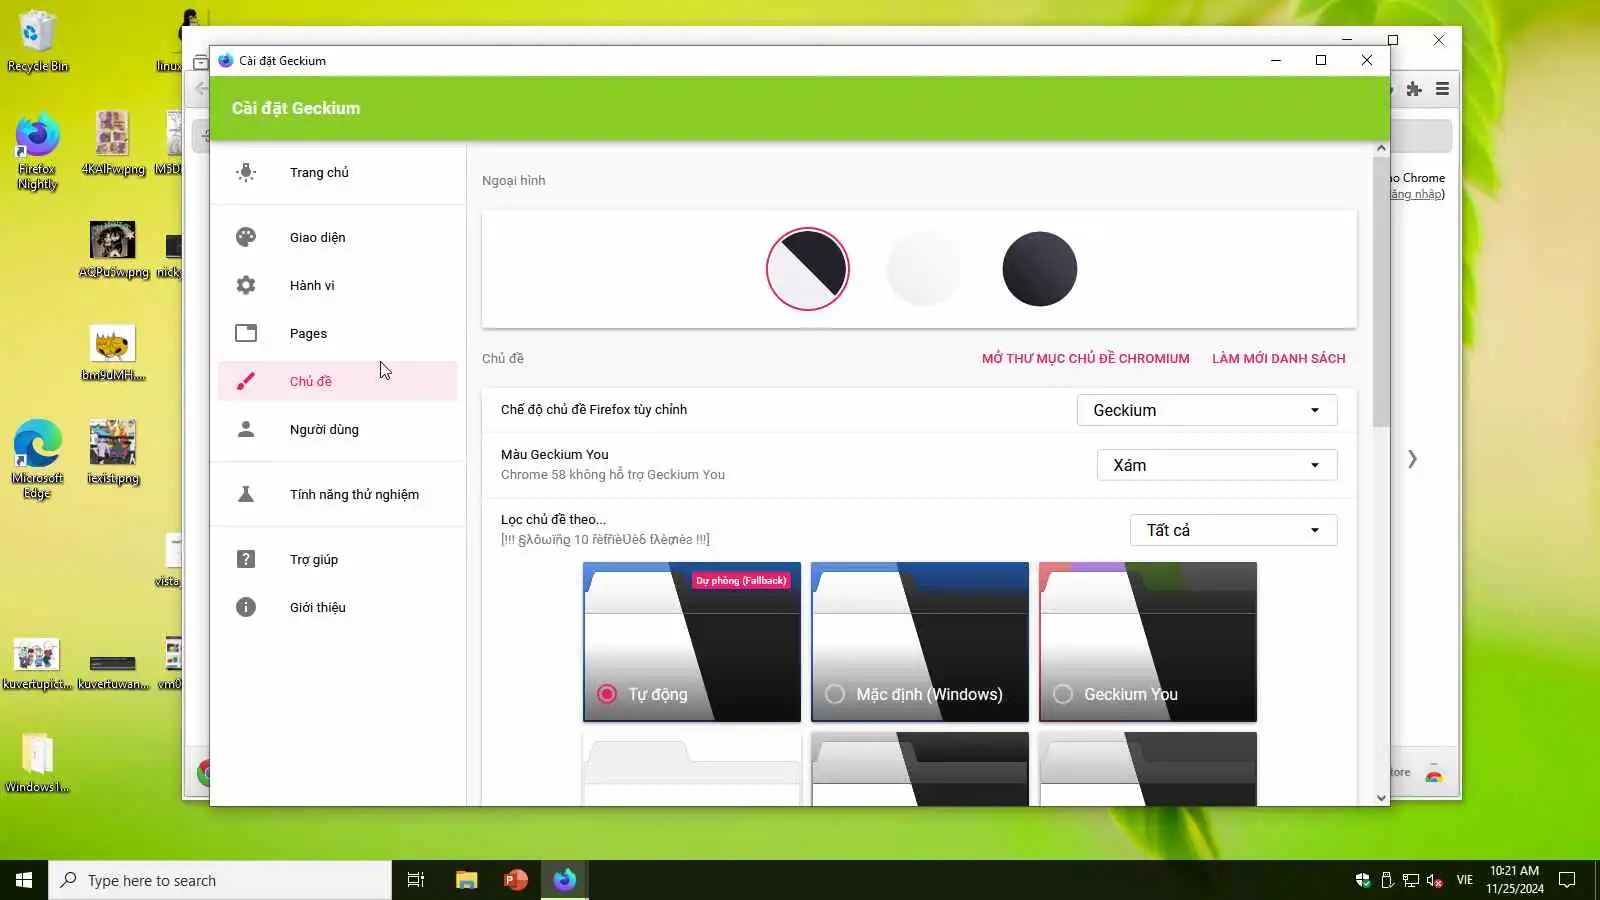
Task: Select the Mặc định (Windows) theme radio
Action: (835, 694)
